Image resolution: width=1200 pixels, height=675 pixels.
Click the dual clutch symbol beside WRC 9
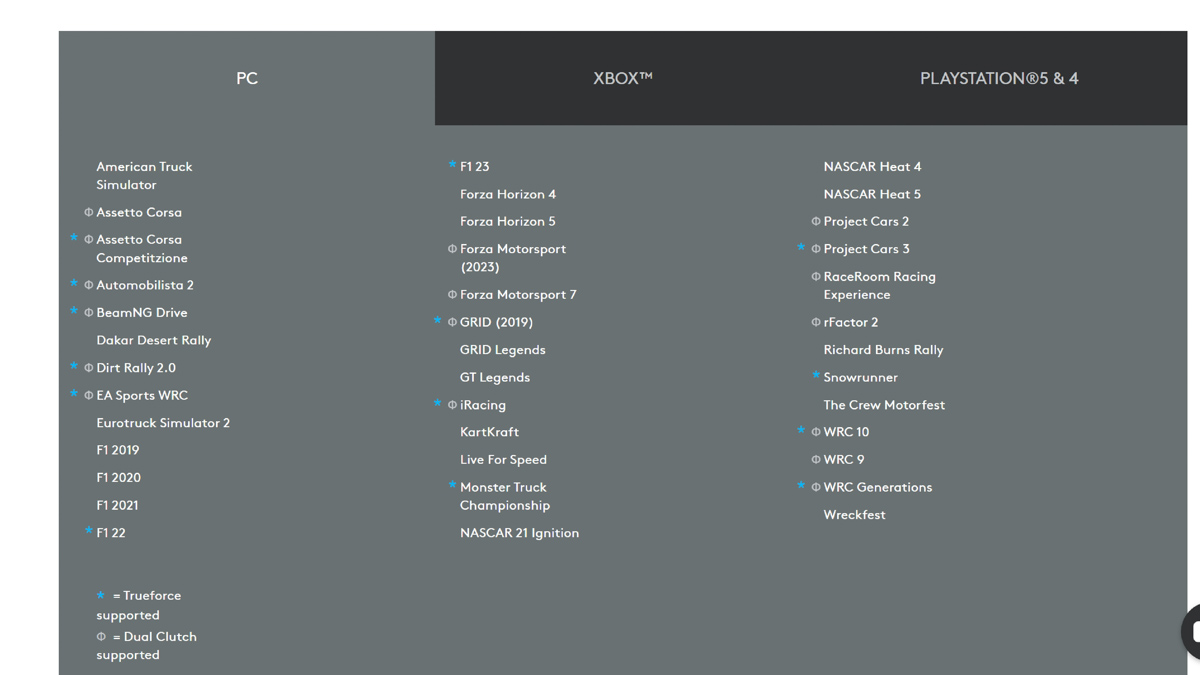pyautogui.click(x=816, y=459)
